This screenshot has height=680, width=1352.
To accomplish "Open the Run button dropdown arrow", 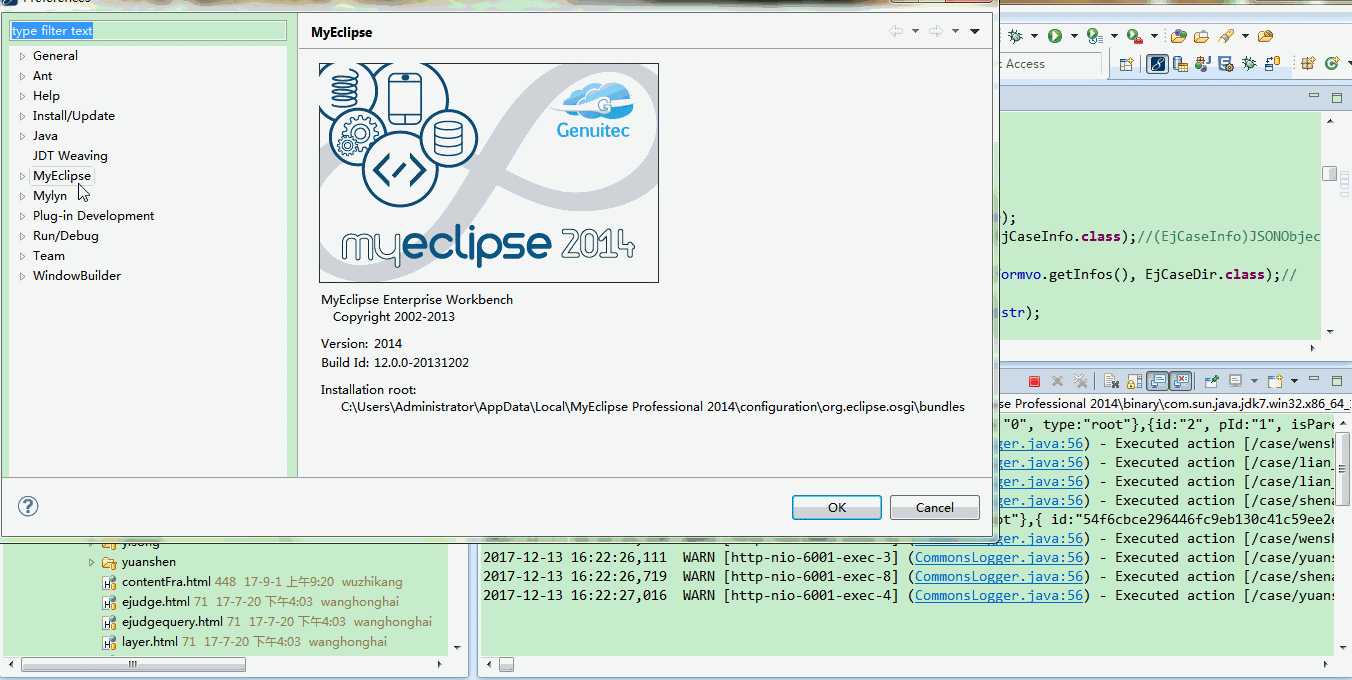I will click(1074, 36).
